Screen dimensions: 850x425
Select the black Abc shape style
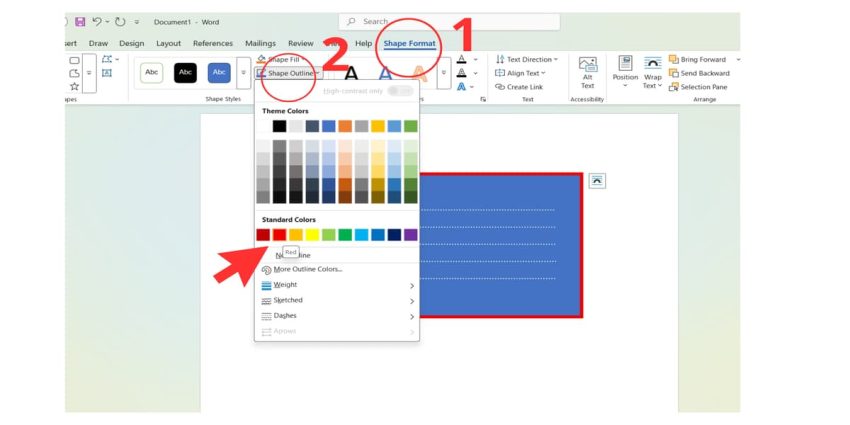tap(186, 72)
